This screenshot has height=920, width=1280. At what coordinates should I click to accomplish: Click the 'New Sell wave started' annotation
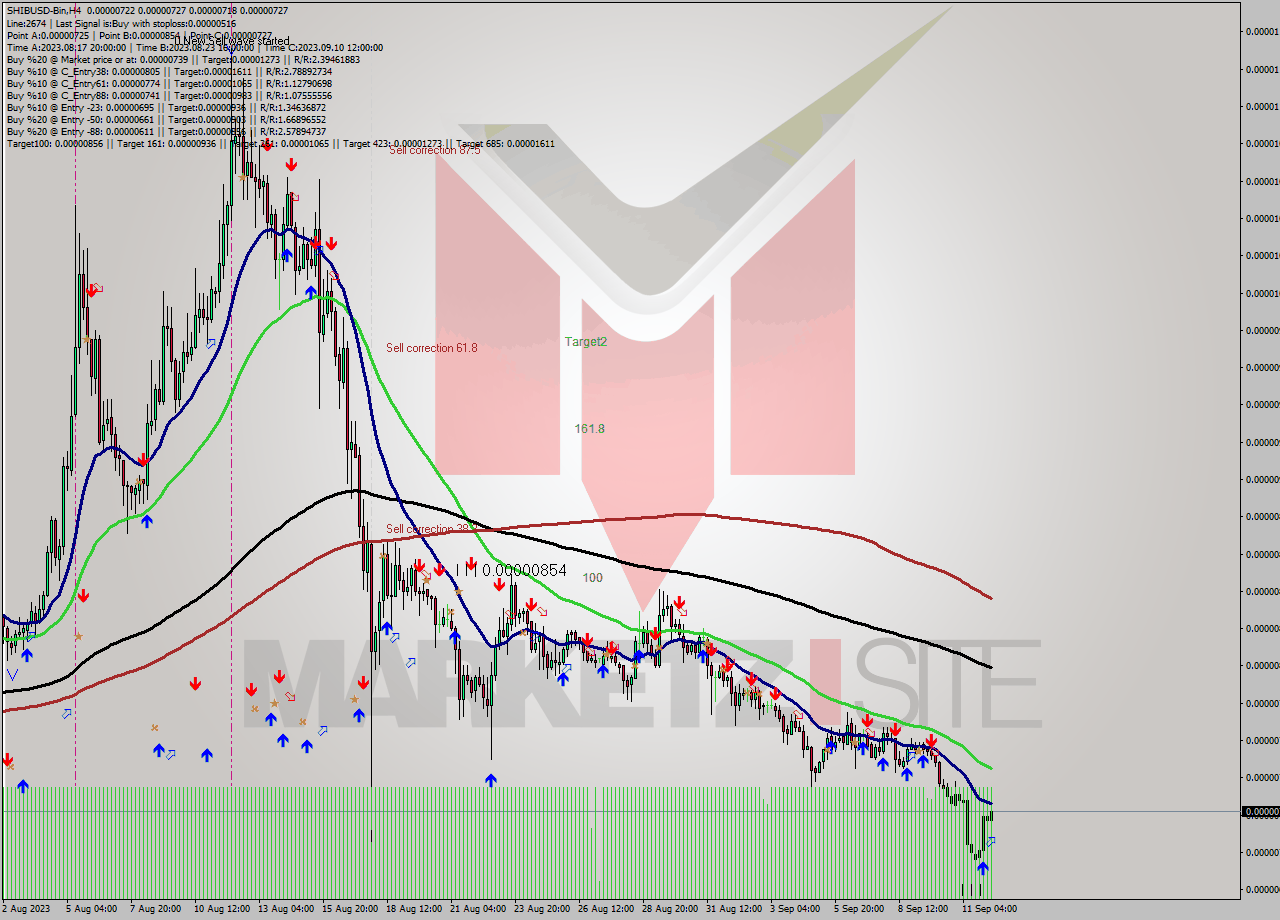[232, 42]
